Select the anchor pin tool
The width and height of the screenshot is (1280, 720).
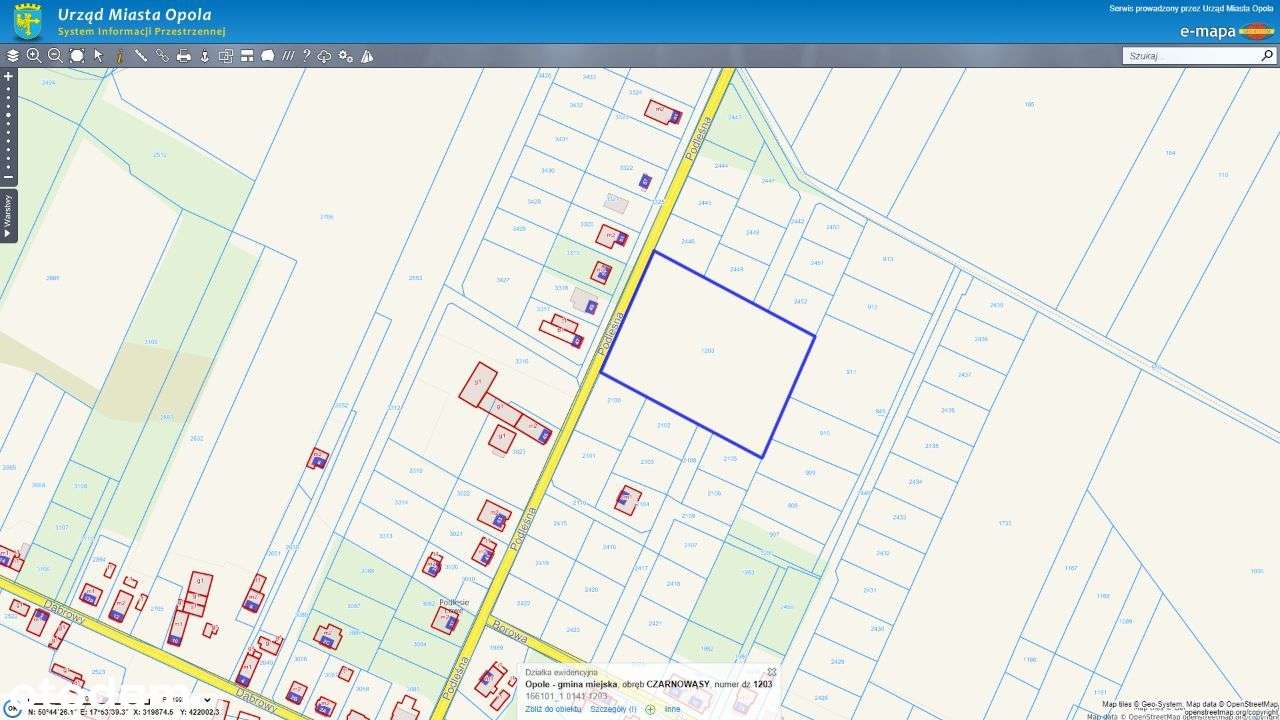(x=205, y=56)
